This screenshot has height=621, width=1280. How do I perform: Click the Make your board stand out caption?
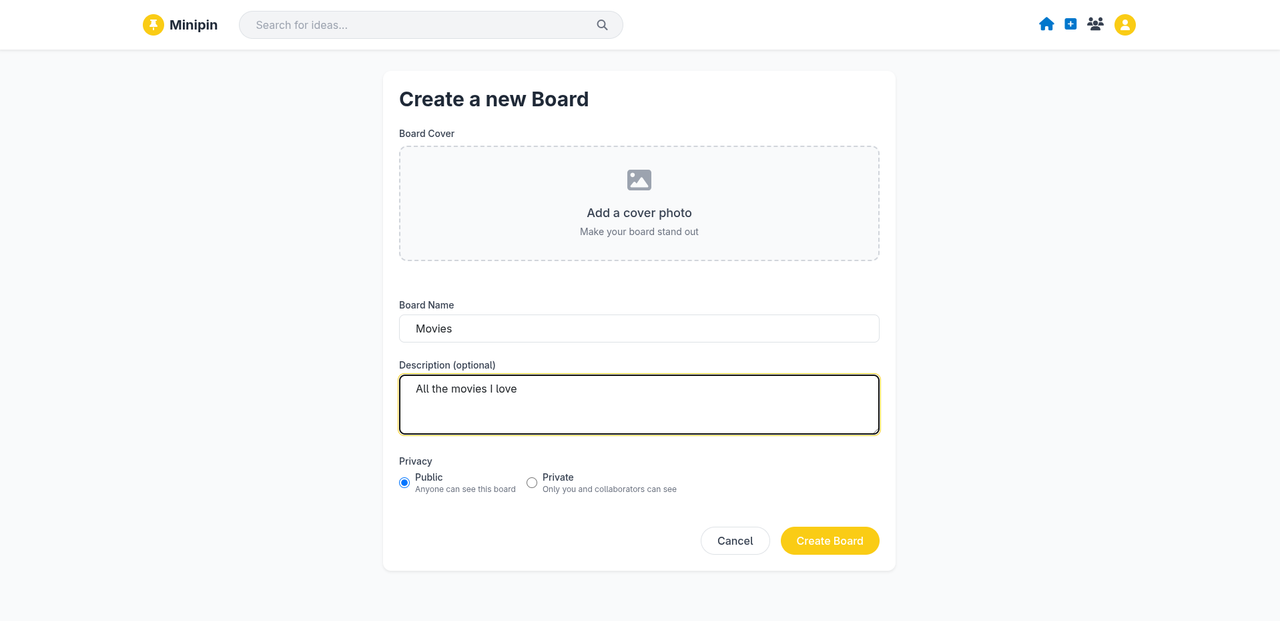639,232
